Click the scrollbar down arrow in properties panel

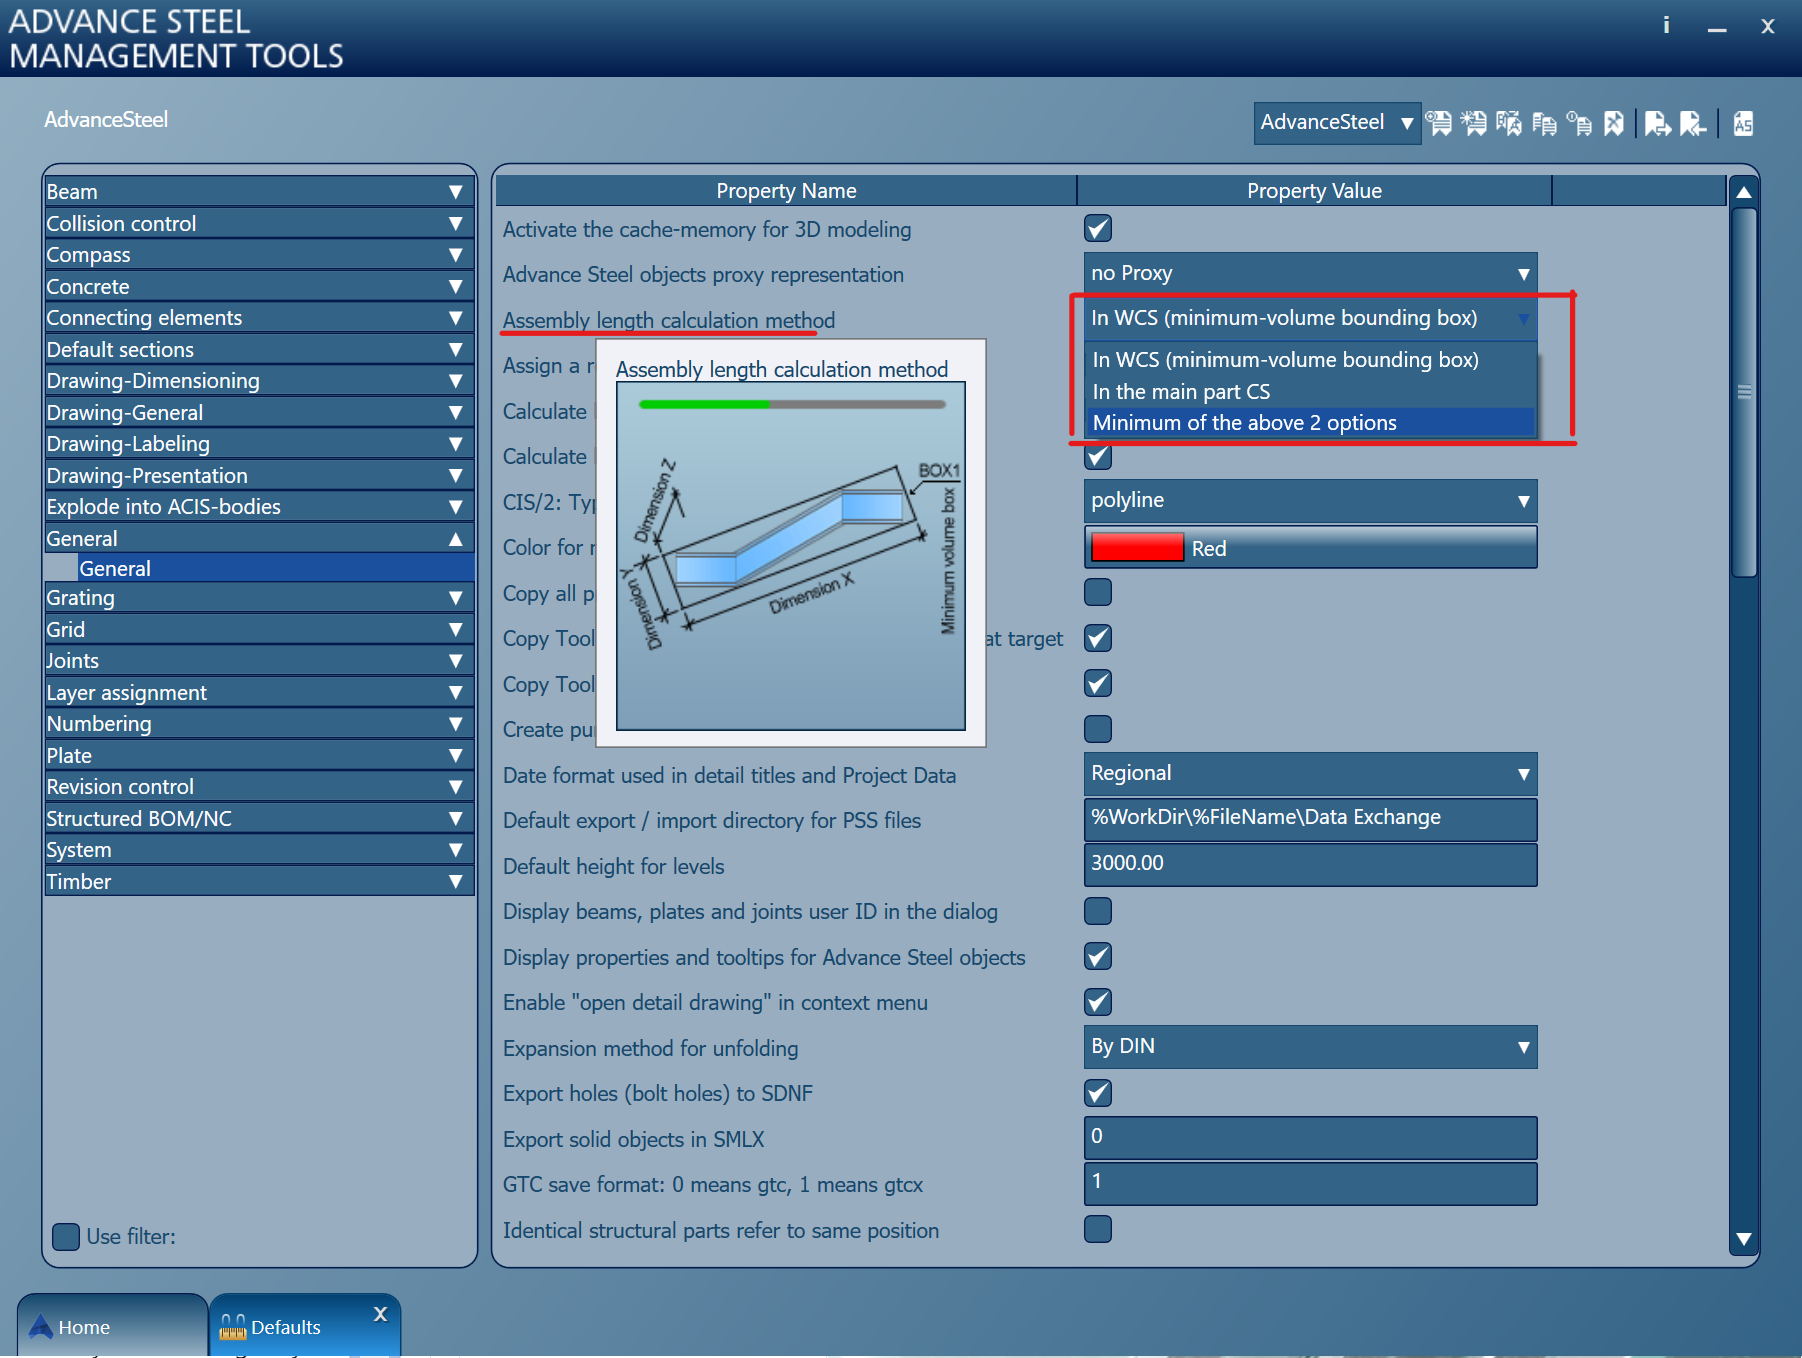(x=1744, y=1240)
